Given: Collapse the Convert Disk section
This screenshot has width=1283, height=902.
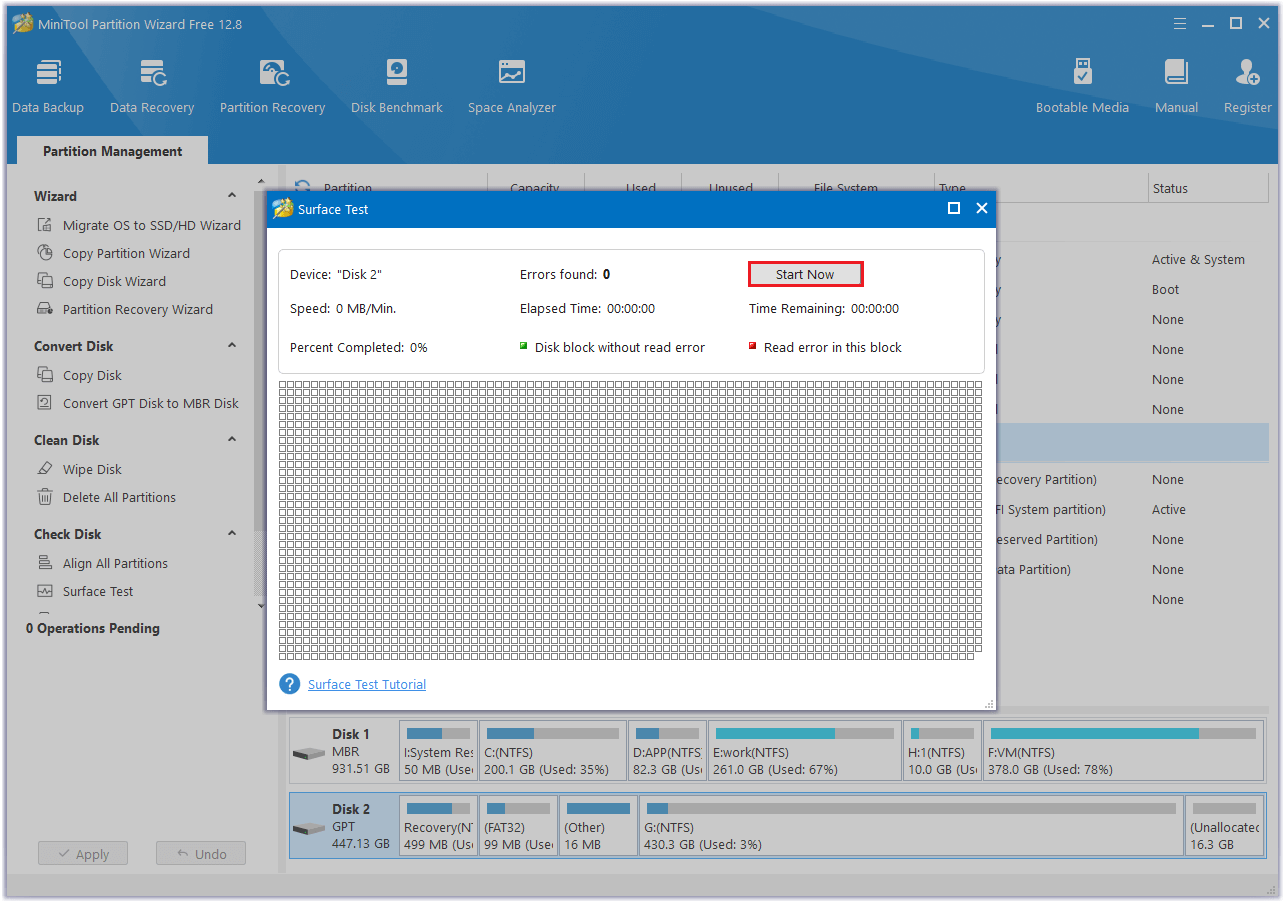Looking at the screenshot, I should coord(232,346).
